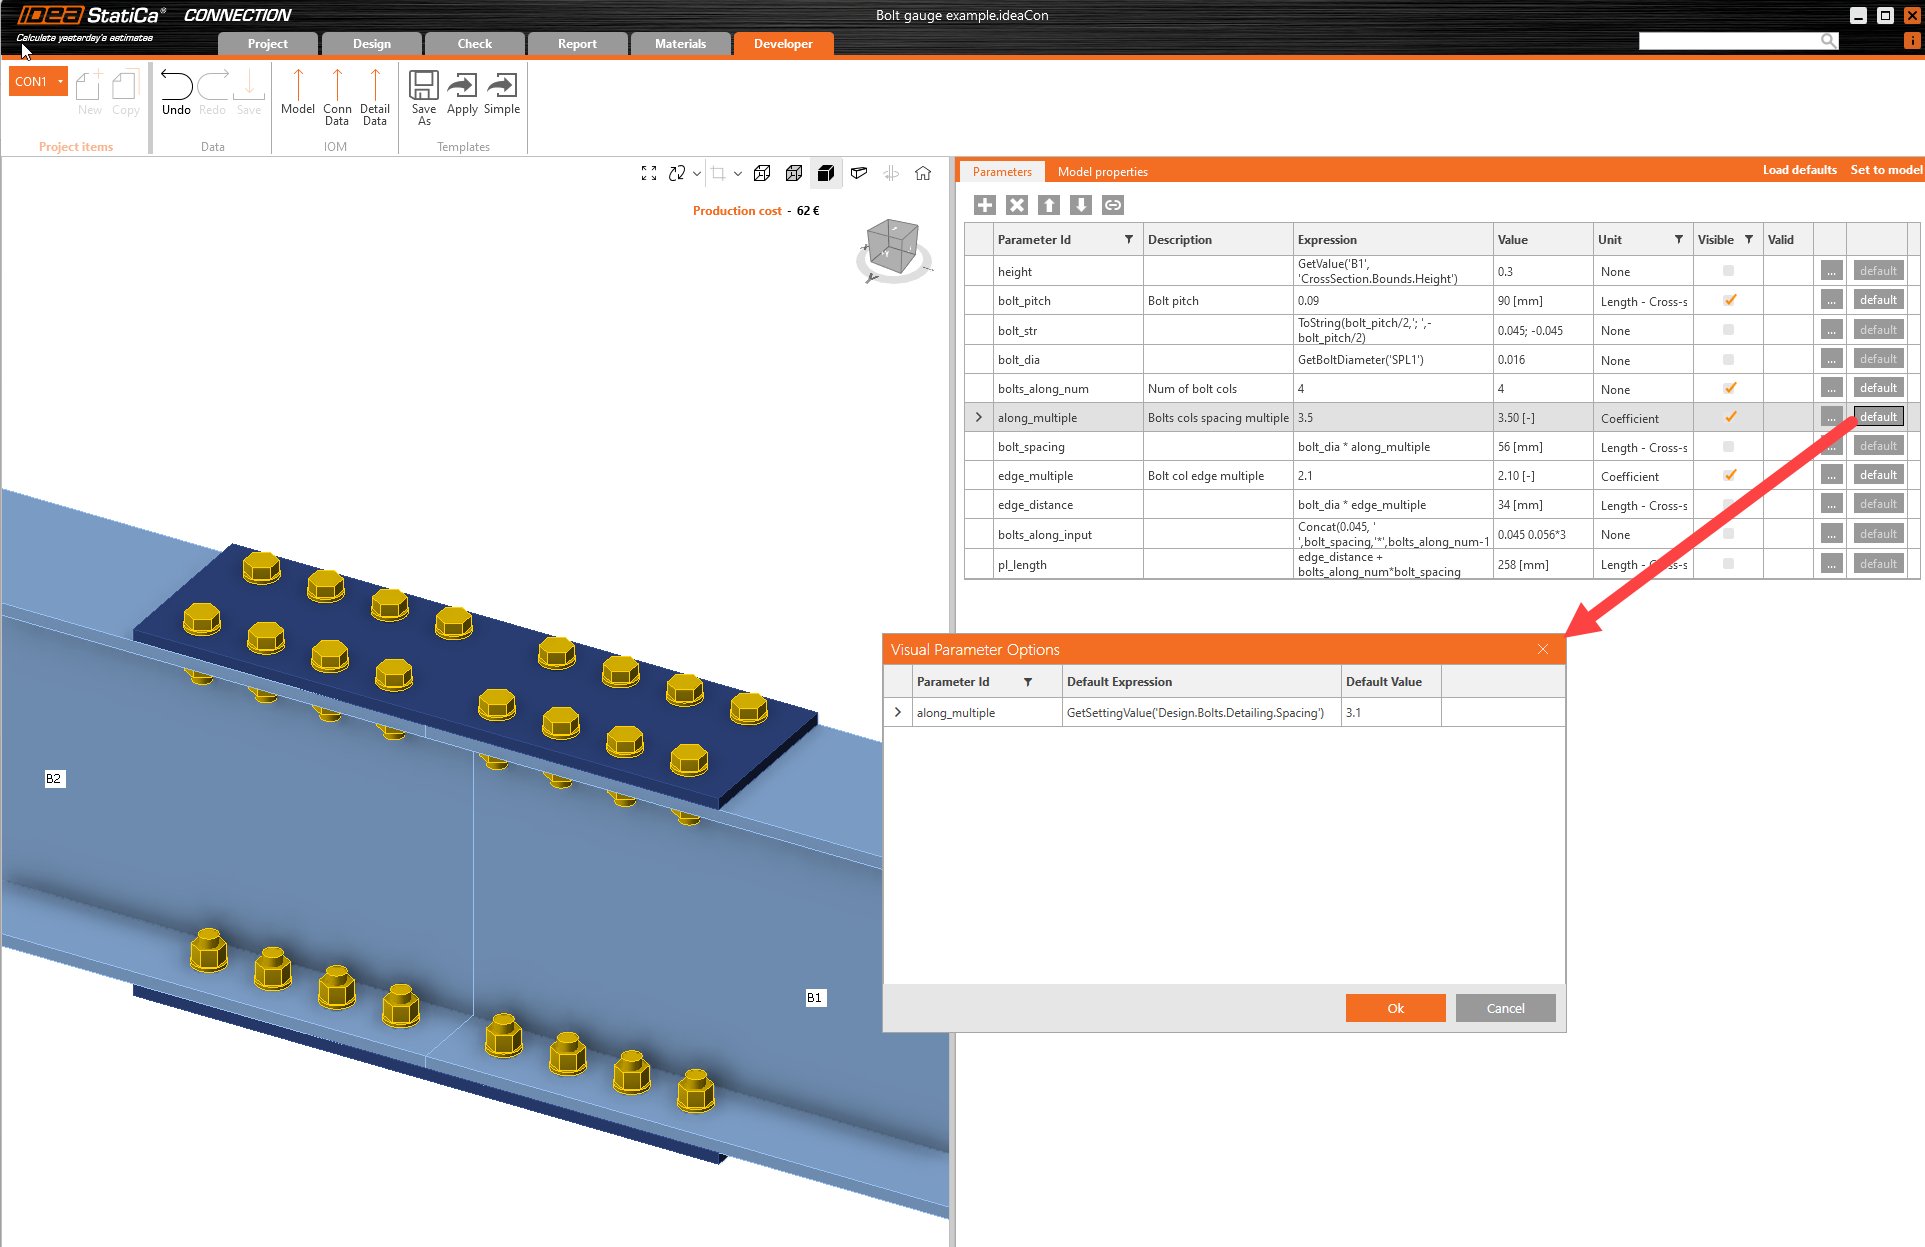The width and height of the screenshot is (1925, 1247).
Task: Move parameter up with the up-arrow icon
Action: pyautogui.click(x=1048, y=204)
